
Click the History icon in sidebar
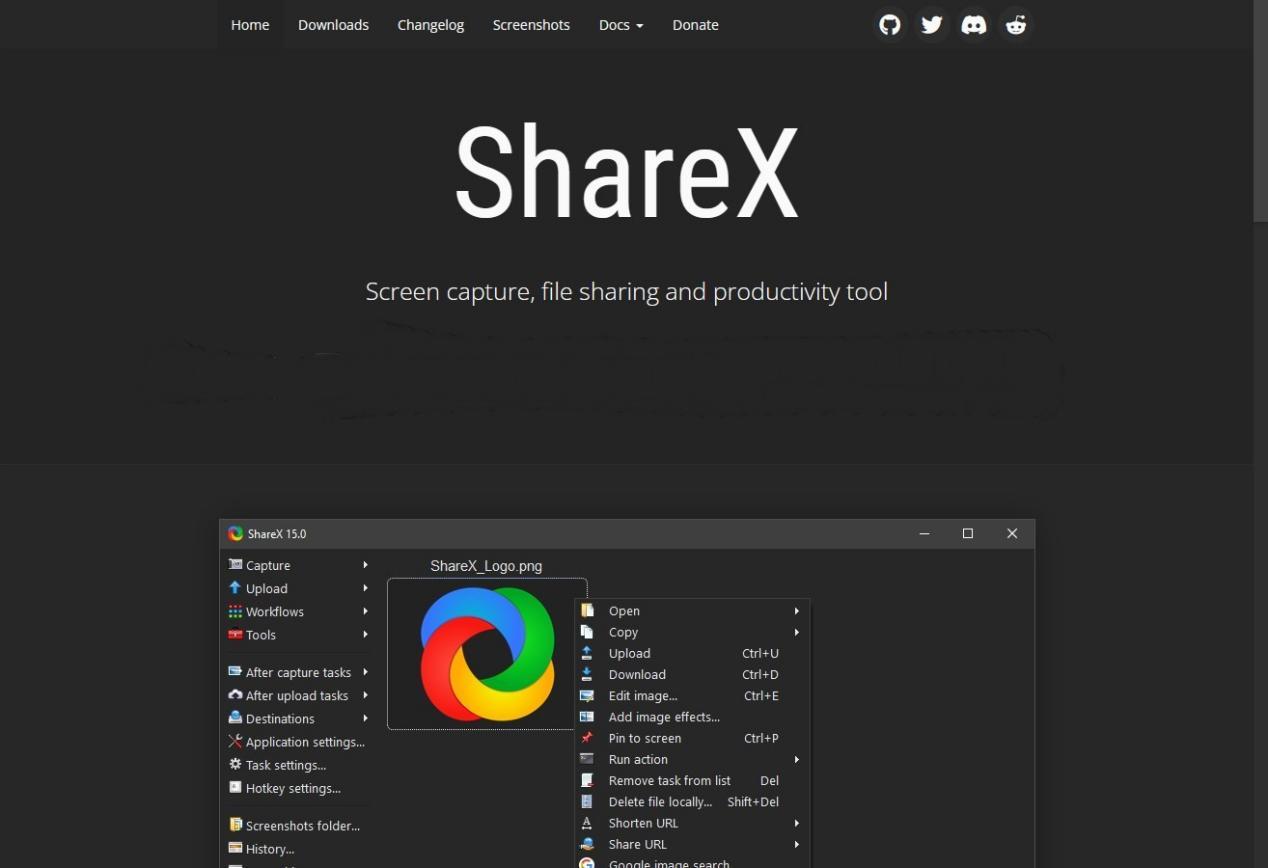coord(235,848)
